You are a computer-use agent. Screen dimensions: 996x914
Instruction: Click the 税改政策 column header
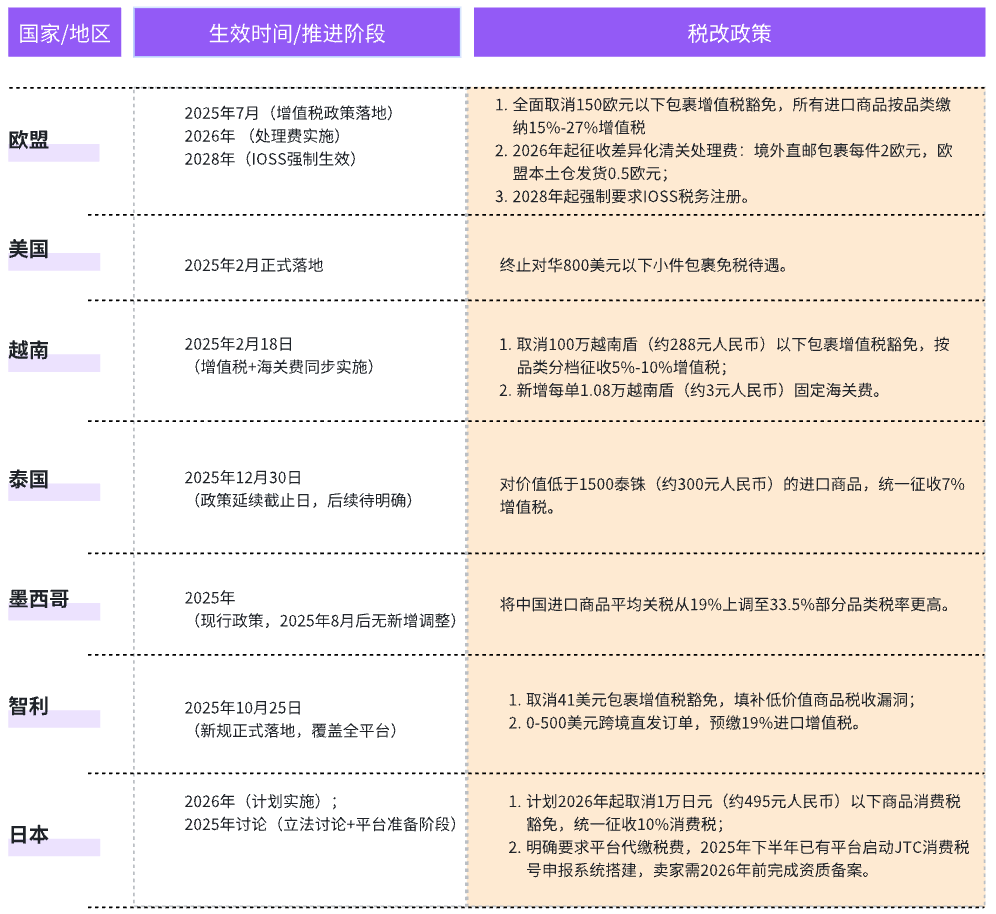(728, 33)
